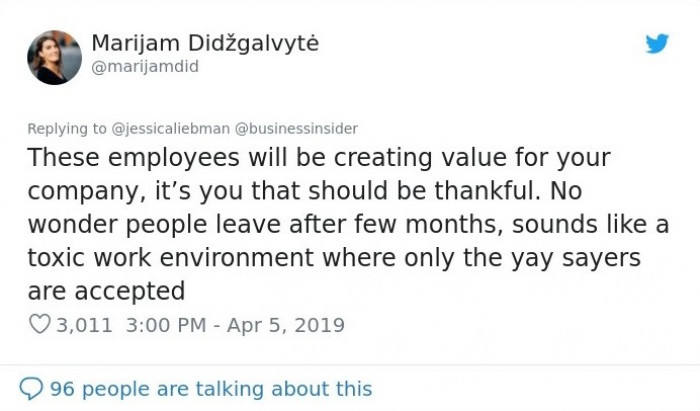700x411 pixels.
Task: Click 'are accepted' on the last tweet line
Action: click(106, 292)
